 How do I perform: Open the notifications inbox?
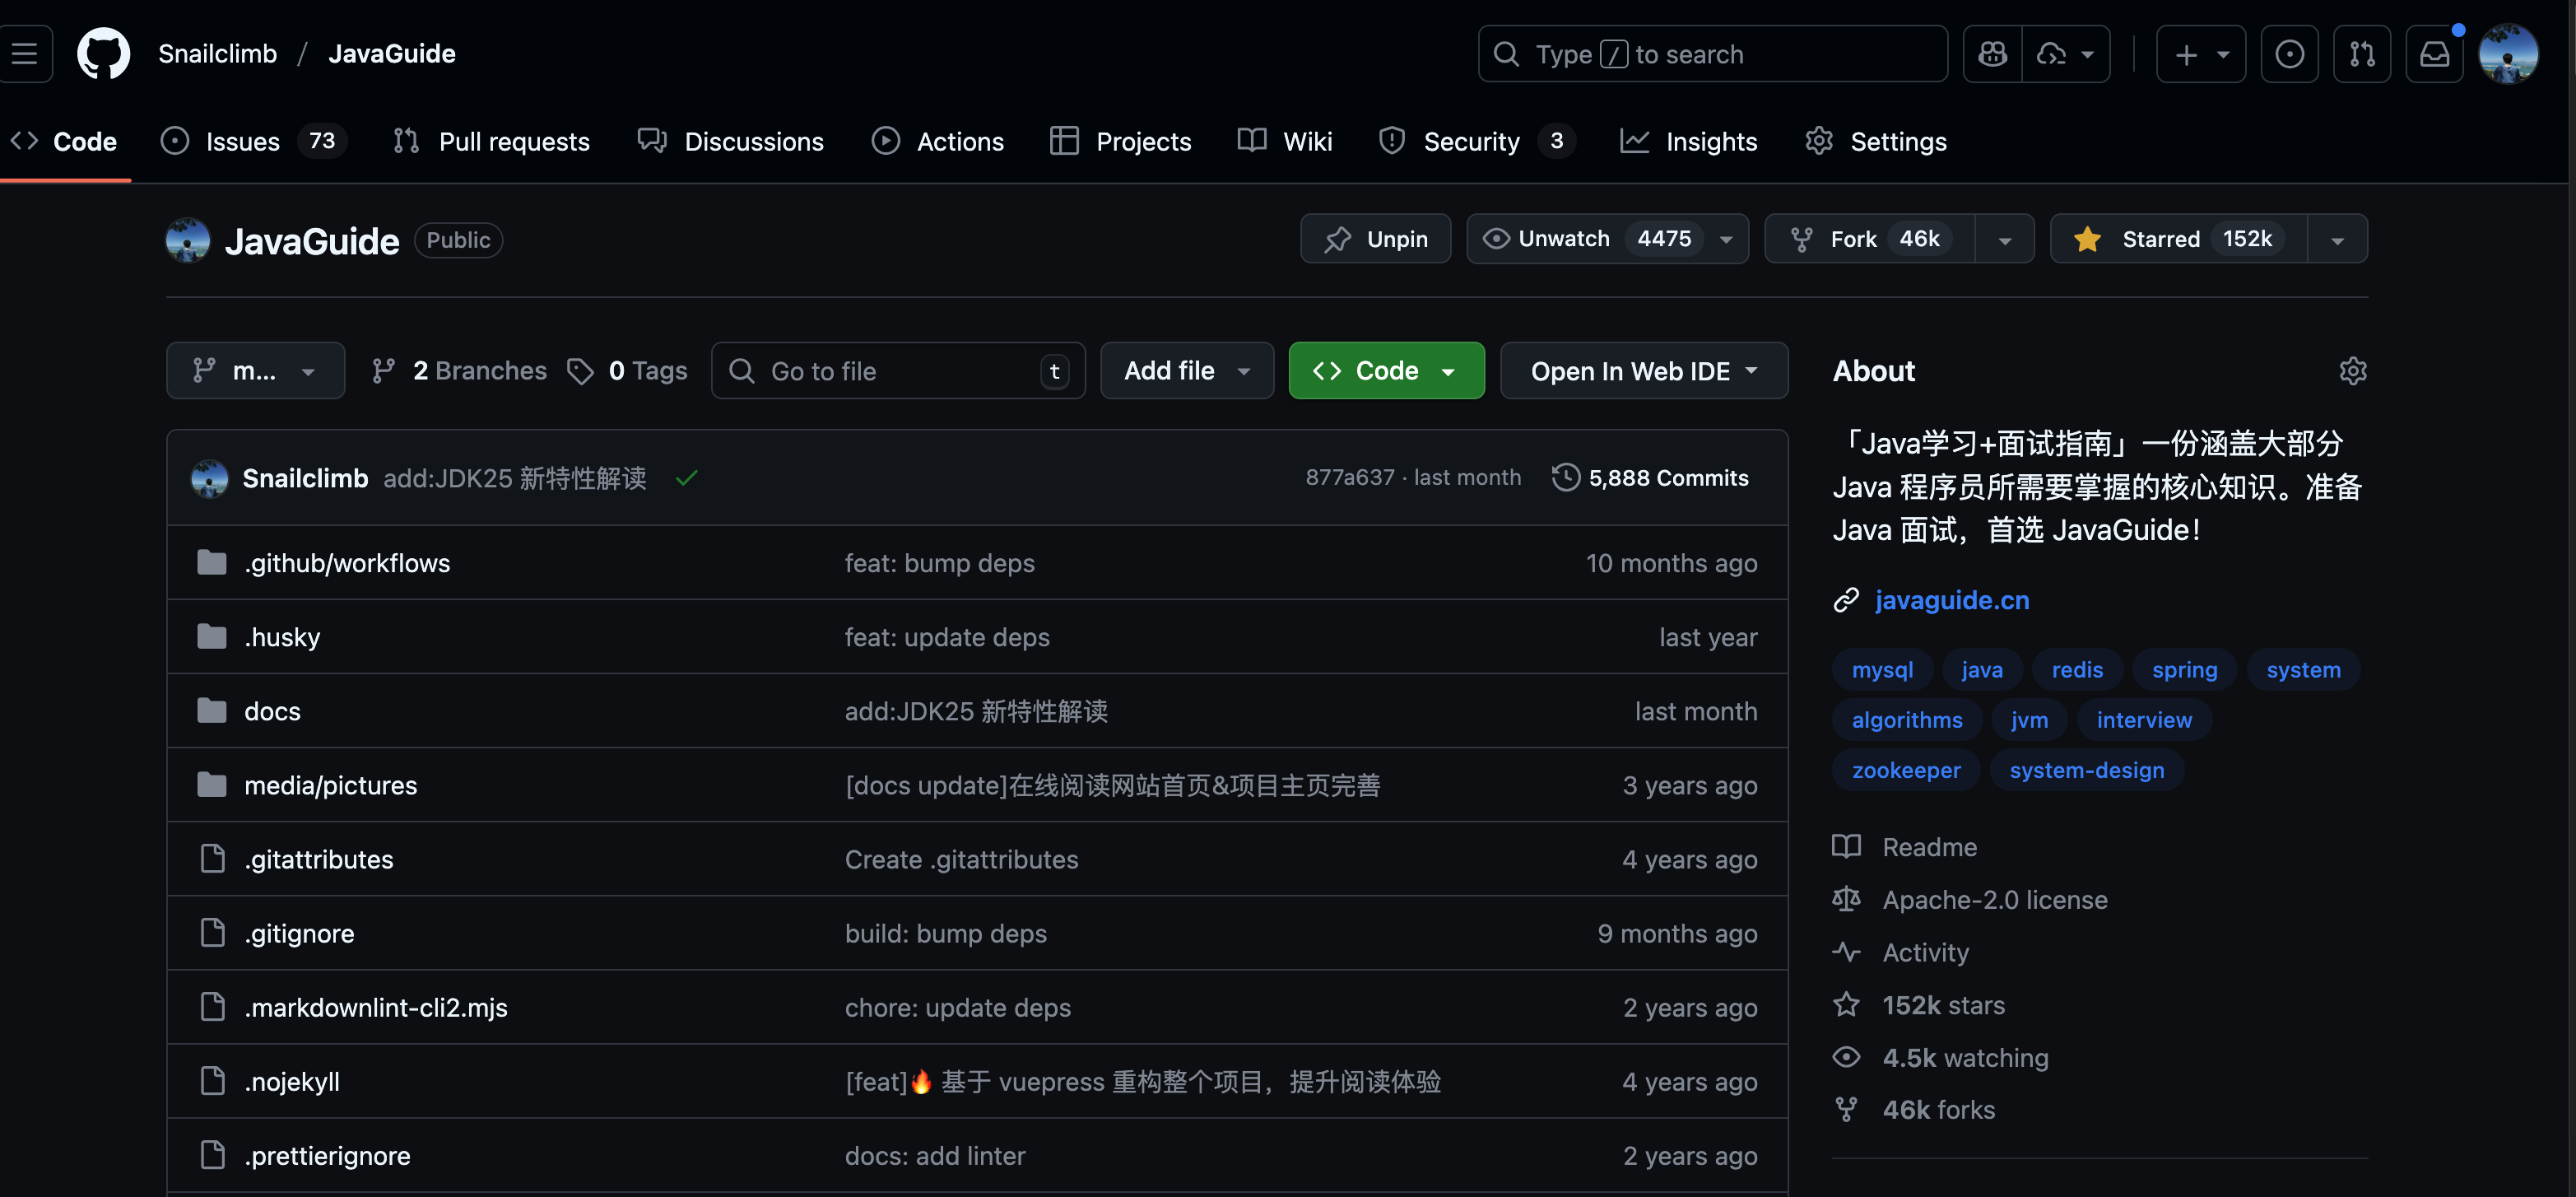2434,54
